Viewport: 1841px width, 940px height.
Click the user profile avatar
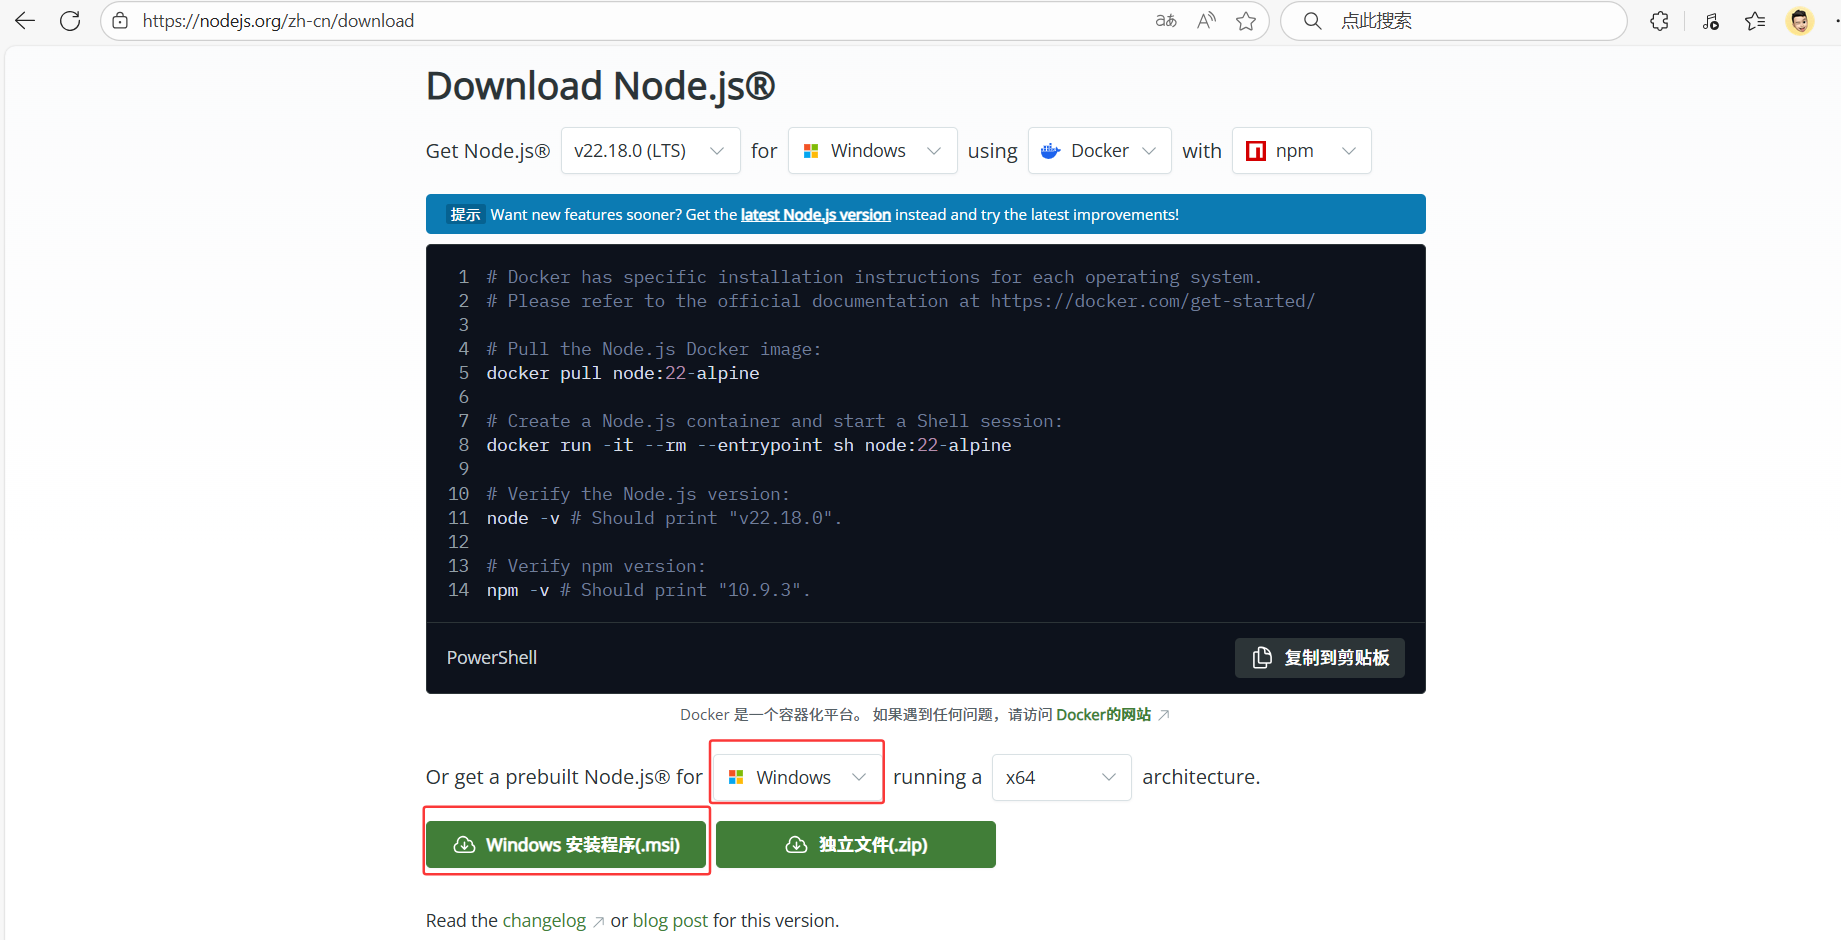coord(1800,21)
